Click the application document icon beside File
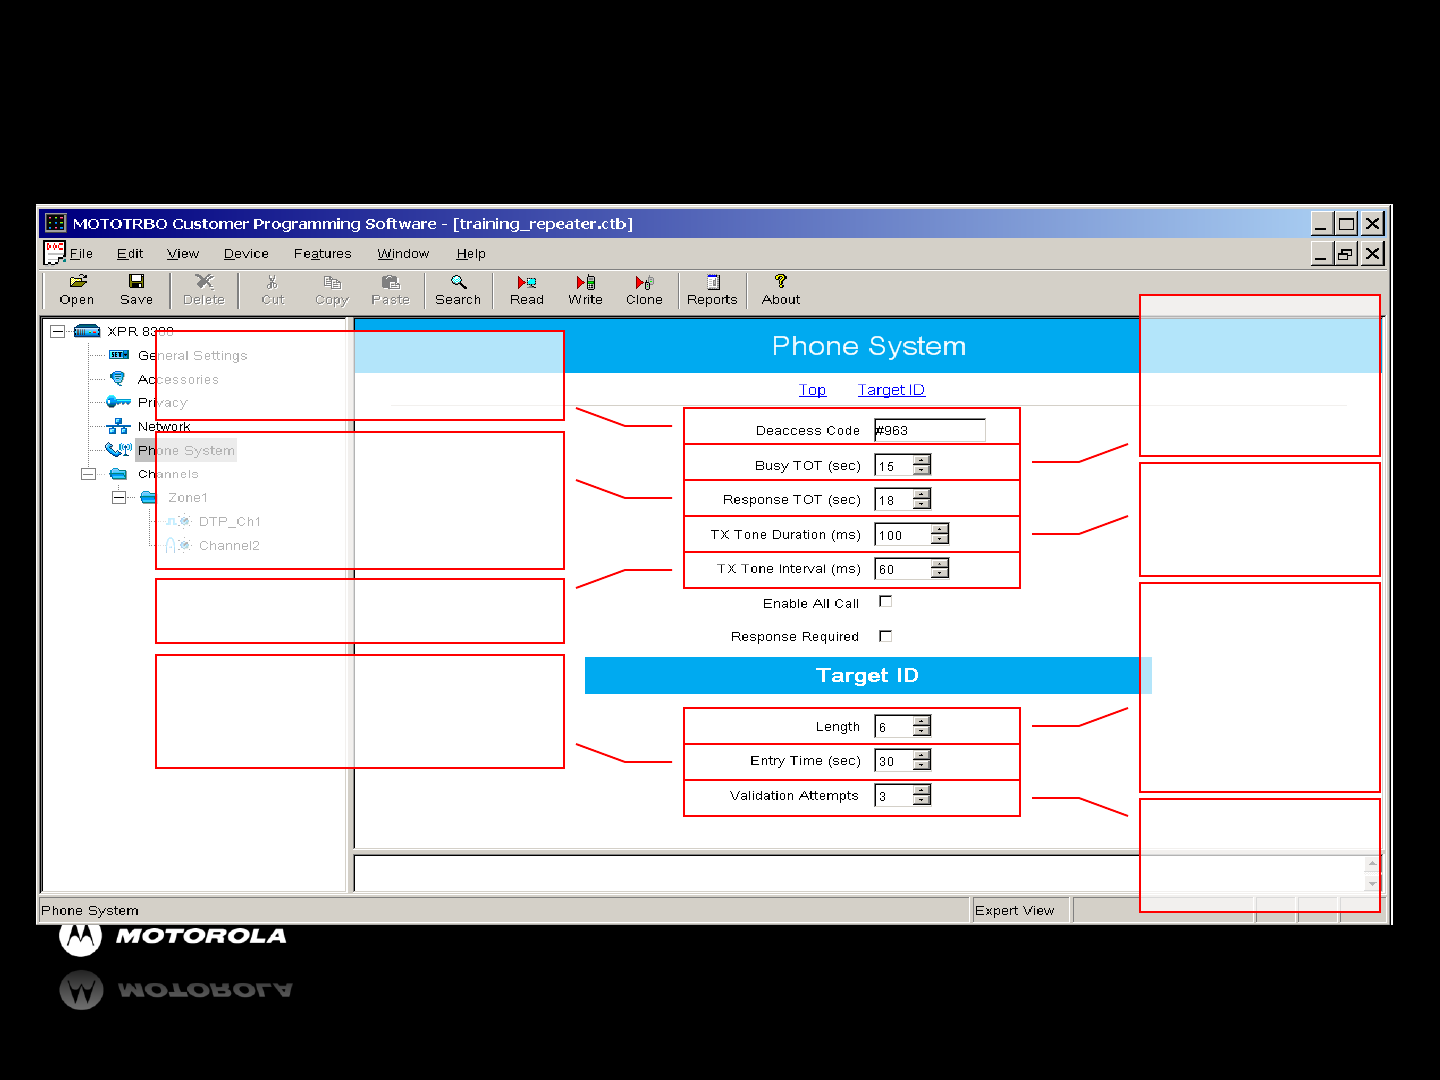This screenshot has width=1440, height=1080. (54, 253)
